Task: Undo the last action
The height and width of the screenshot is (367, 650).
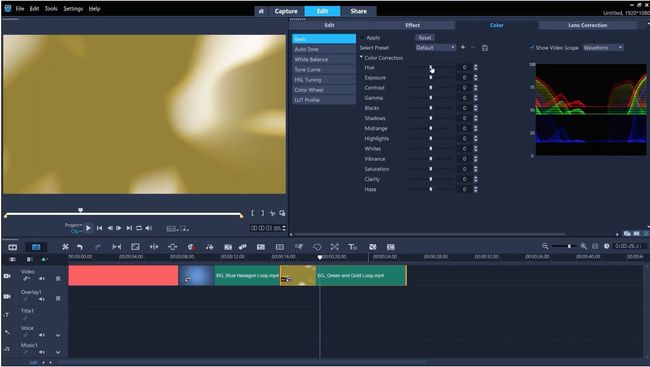Action: click(80, 247)
